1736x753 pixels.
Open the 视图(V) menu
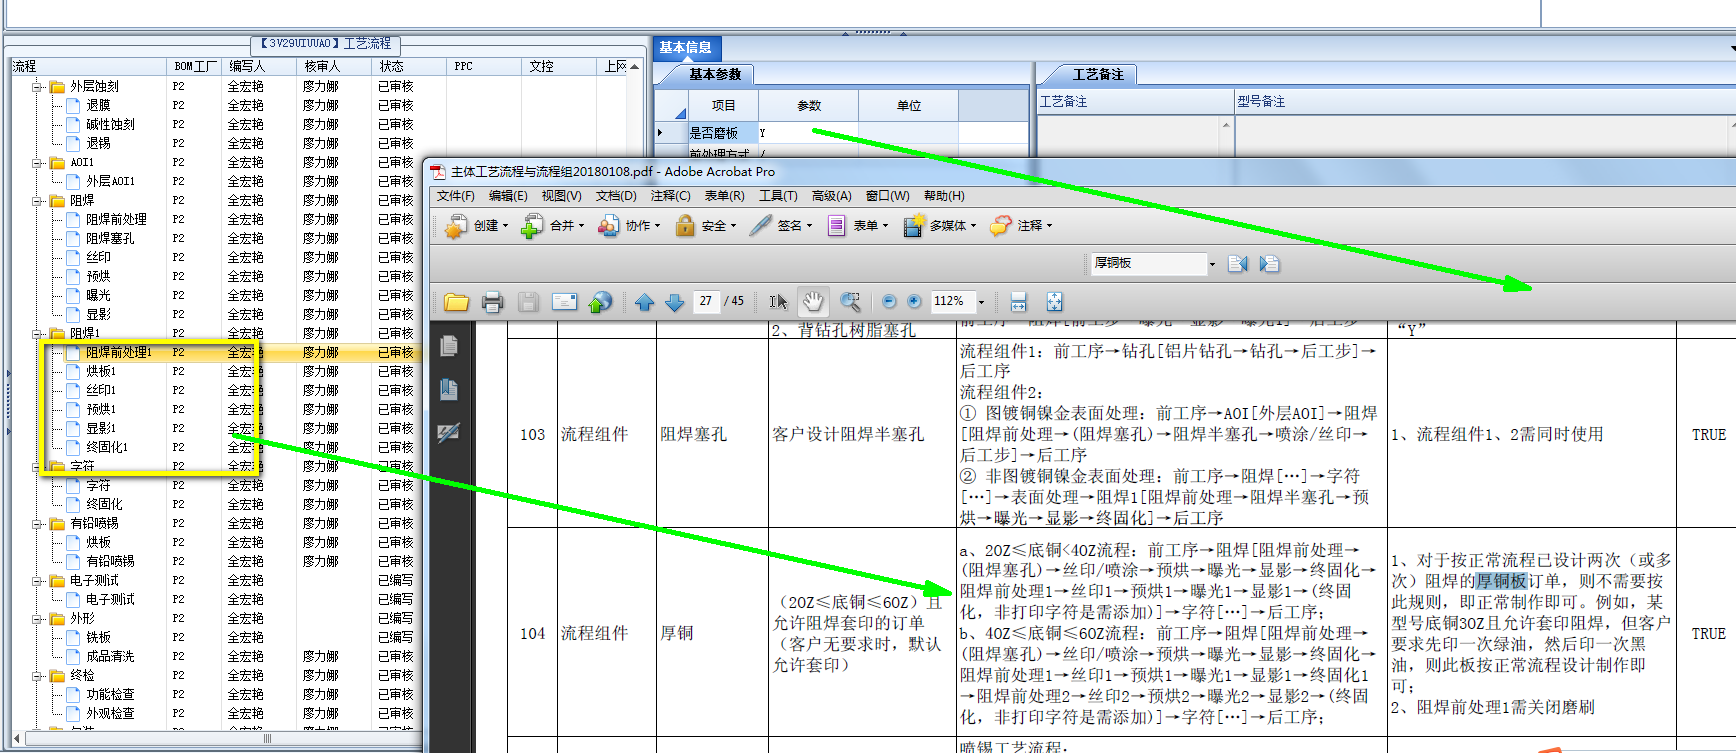click(x=561, y=196)
